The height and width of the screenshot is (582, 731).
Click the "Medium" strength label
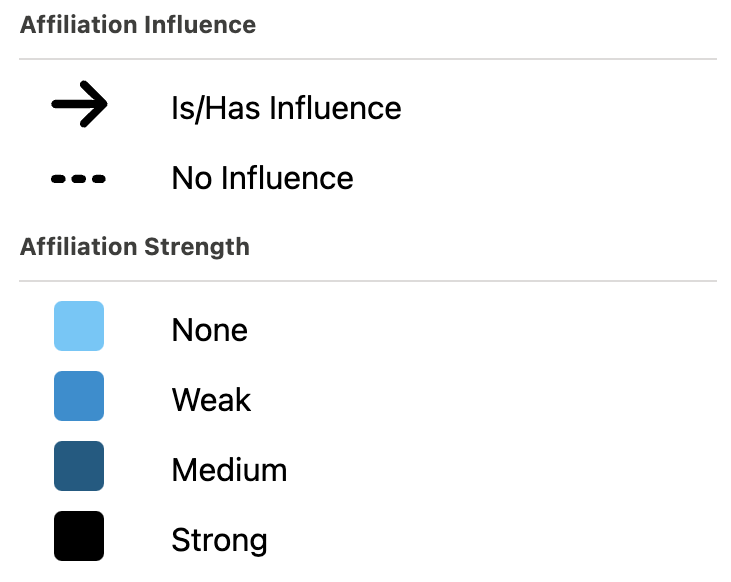(x=229, y=470)
